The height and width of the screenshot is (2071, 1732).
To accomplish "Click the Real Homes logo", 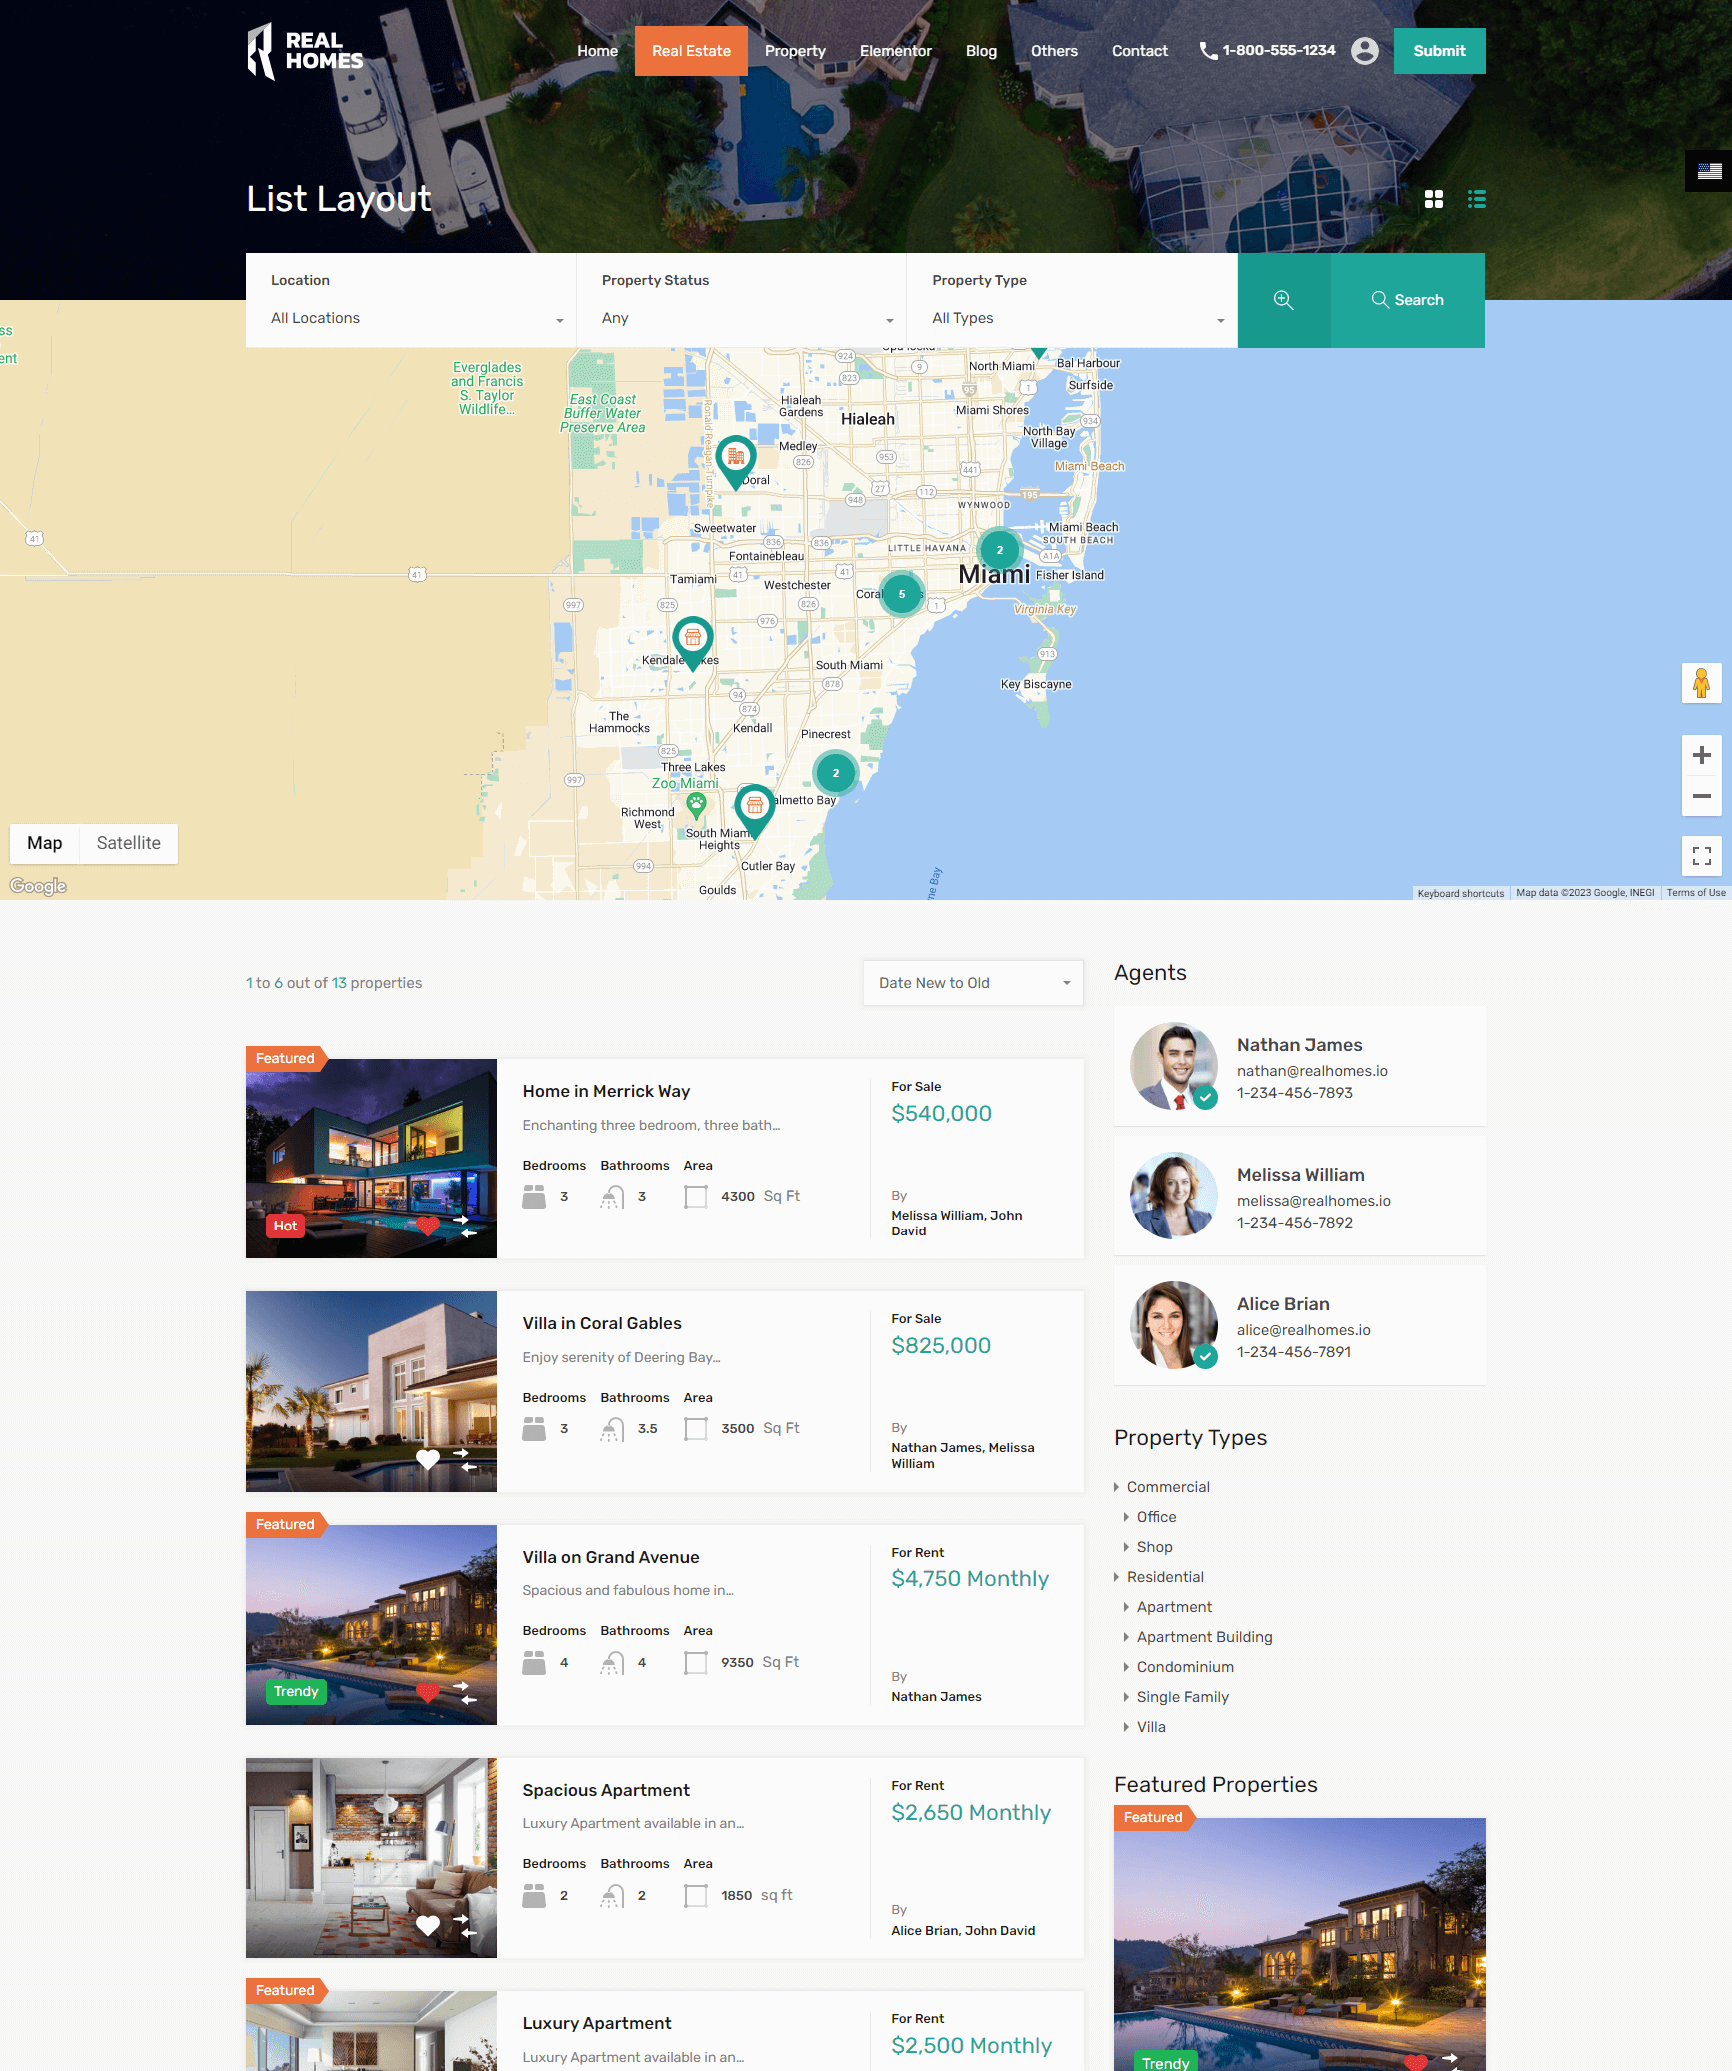I will point(305,51).
